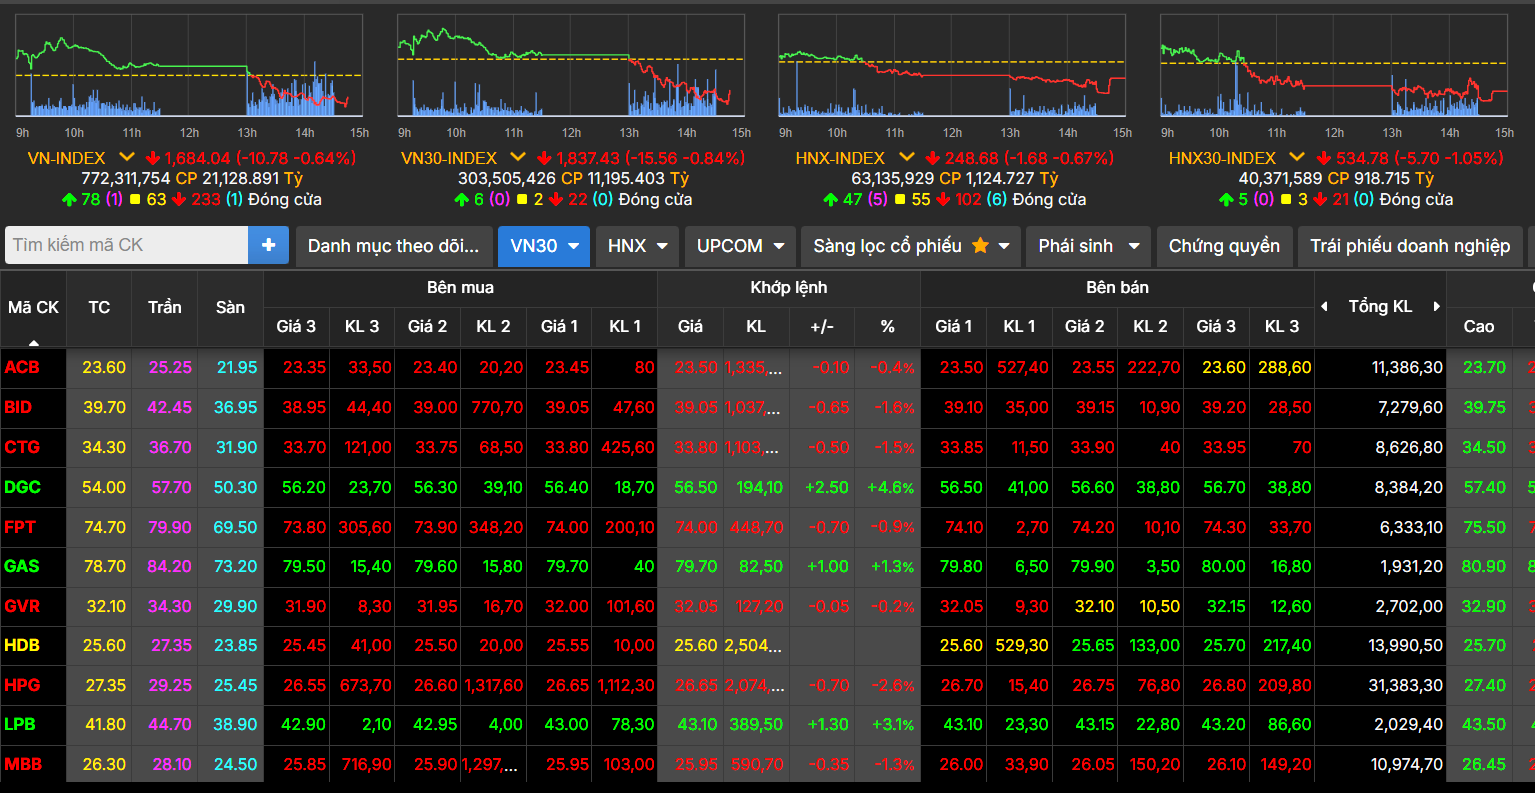Screen dimensions: 1535x793
Task: Click the star icon in Sàng lọc cổ phiếu
Action: 980,246
